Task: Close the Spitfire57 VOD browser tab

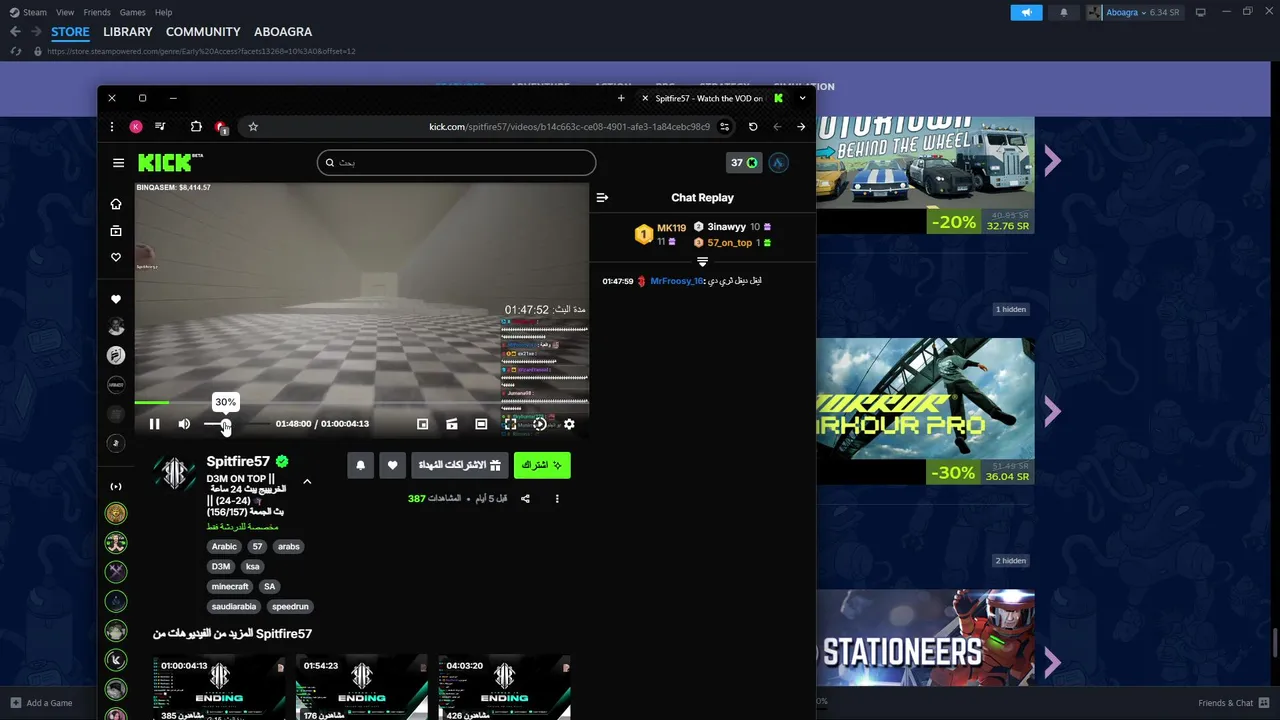Action: coord(645,98)
